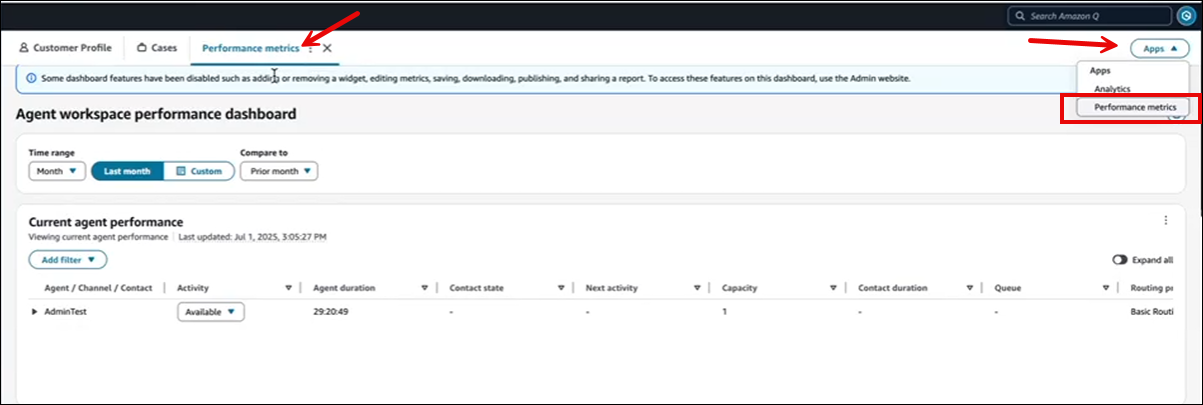Click the Add filter button
The image size is (1203, 405).
[x=68, y=260]
